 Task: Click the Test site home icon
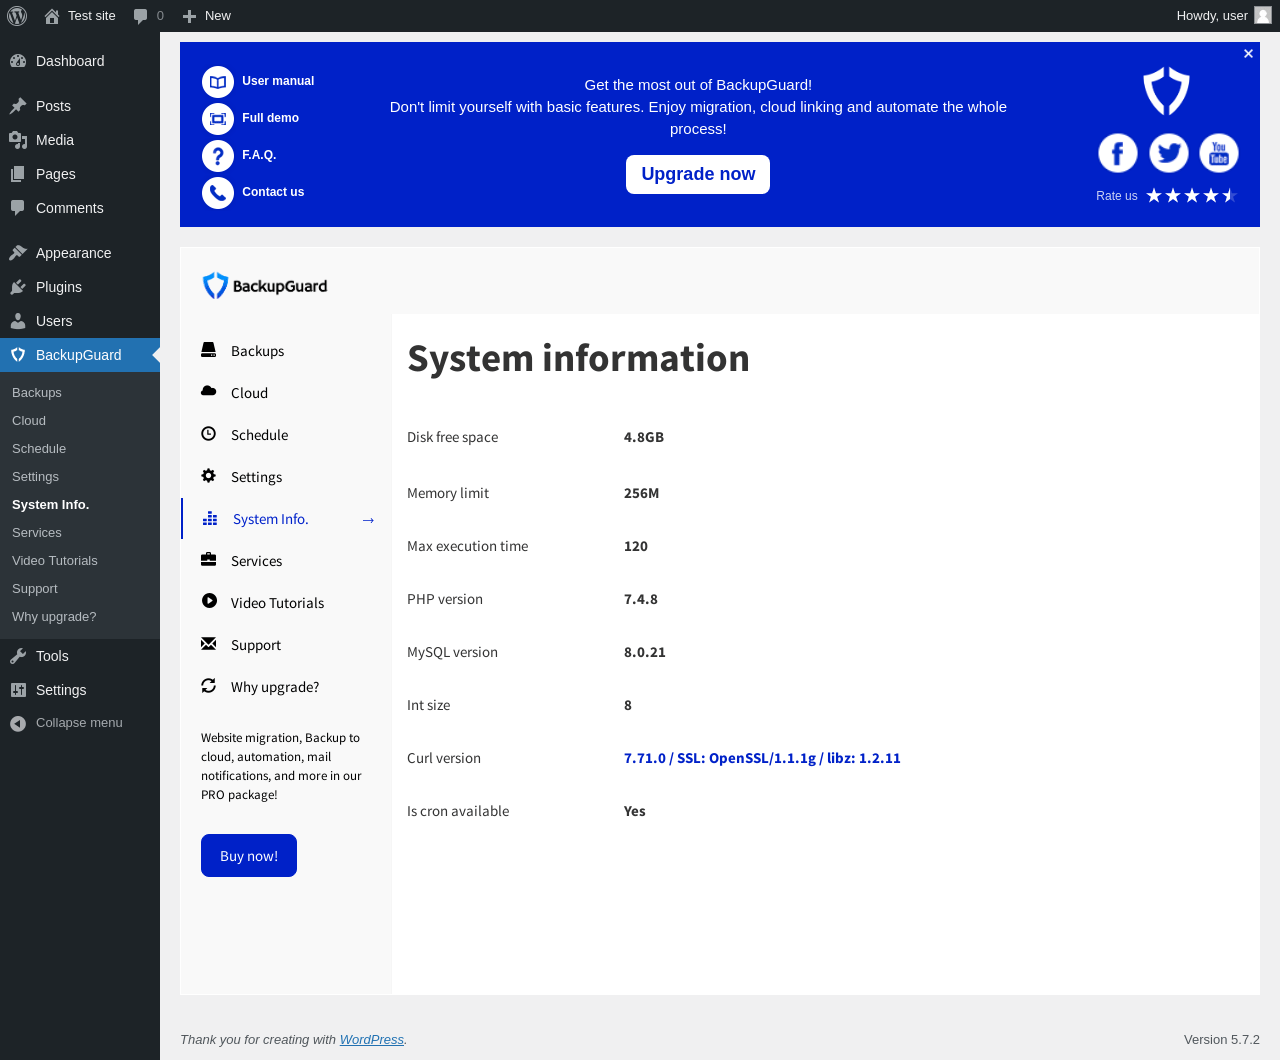(52, 16)
